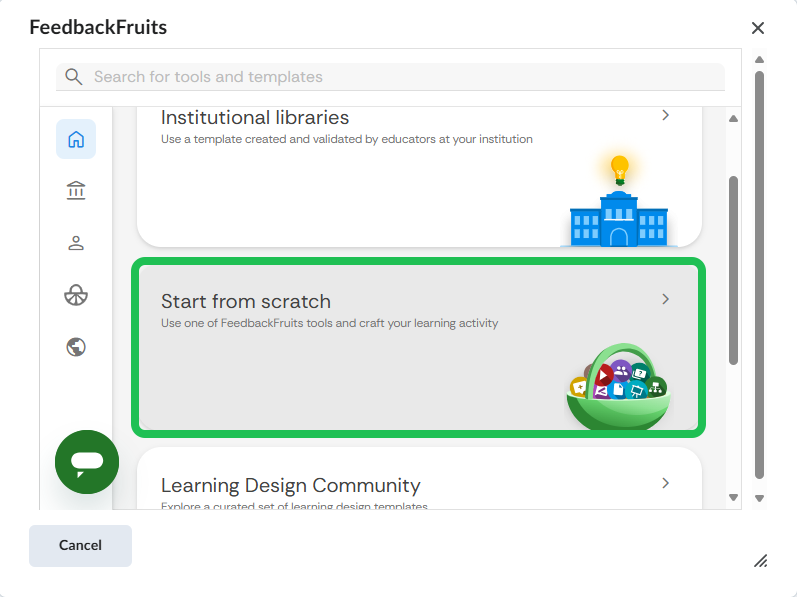Viewport: 797px width, 597px height.
Task: Click the inner template list scrollbar thumb
Action: point(733,270)
